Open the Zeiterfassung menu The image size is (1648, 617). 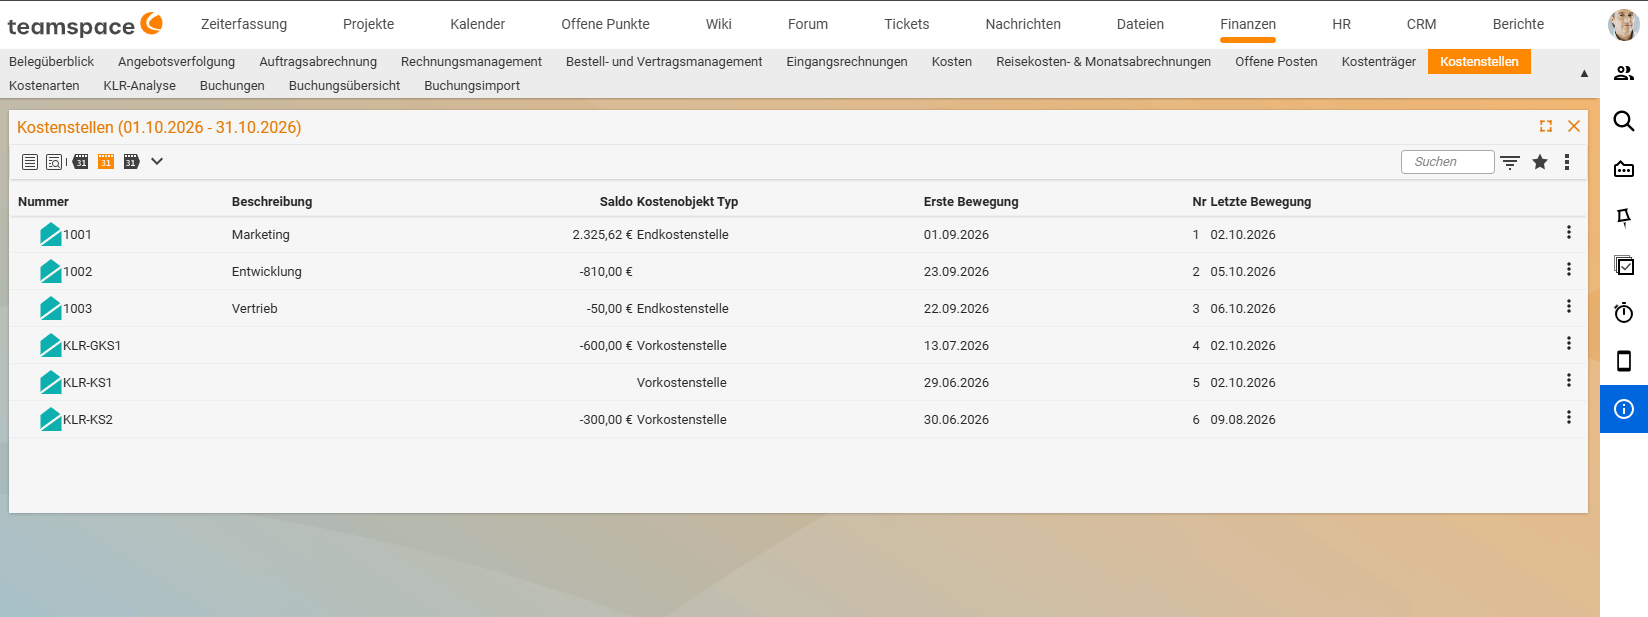coord(244,24)
